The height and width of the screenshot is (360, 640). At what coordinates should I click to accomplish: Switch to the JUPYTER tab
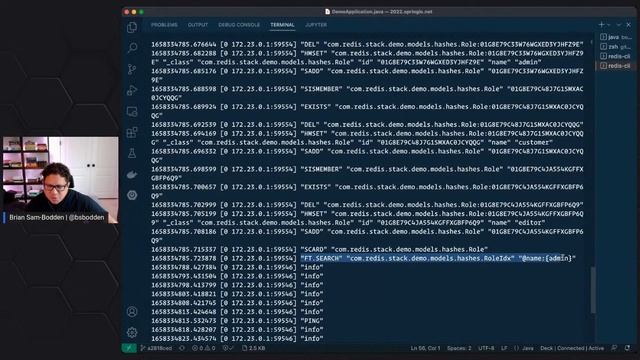[316, 25]
